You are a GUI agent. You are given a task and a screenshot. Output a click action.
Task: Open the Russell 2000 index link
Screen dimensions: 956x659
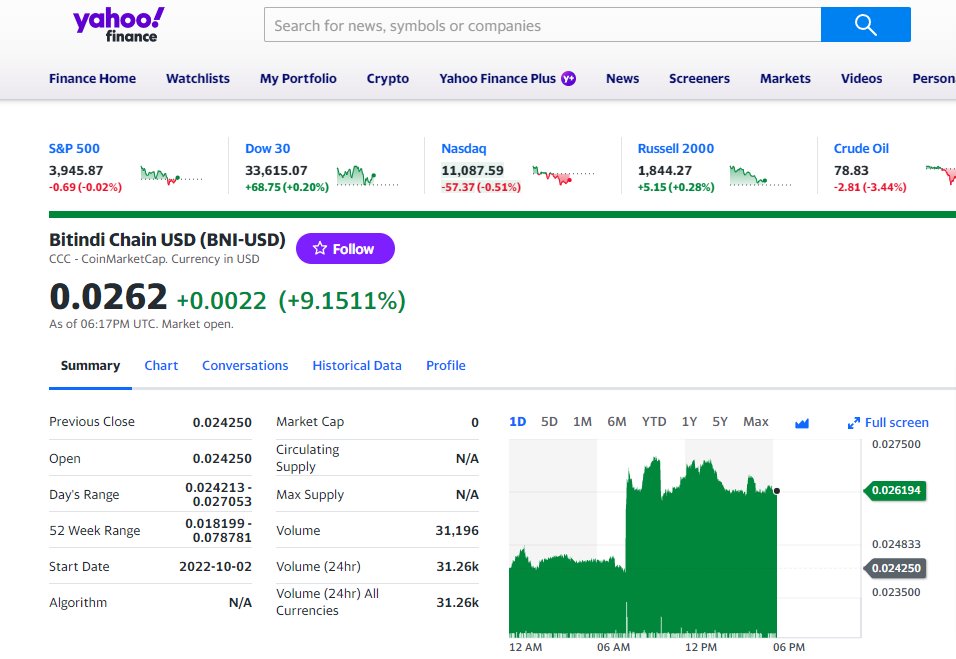coord(676,148)
